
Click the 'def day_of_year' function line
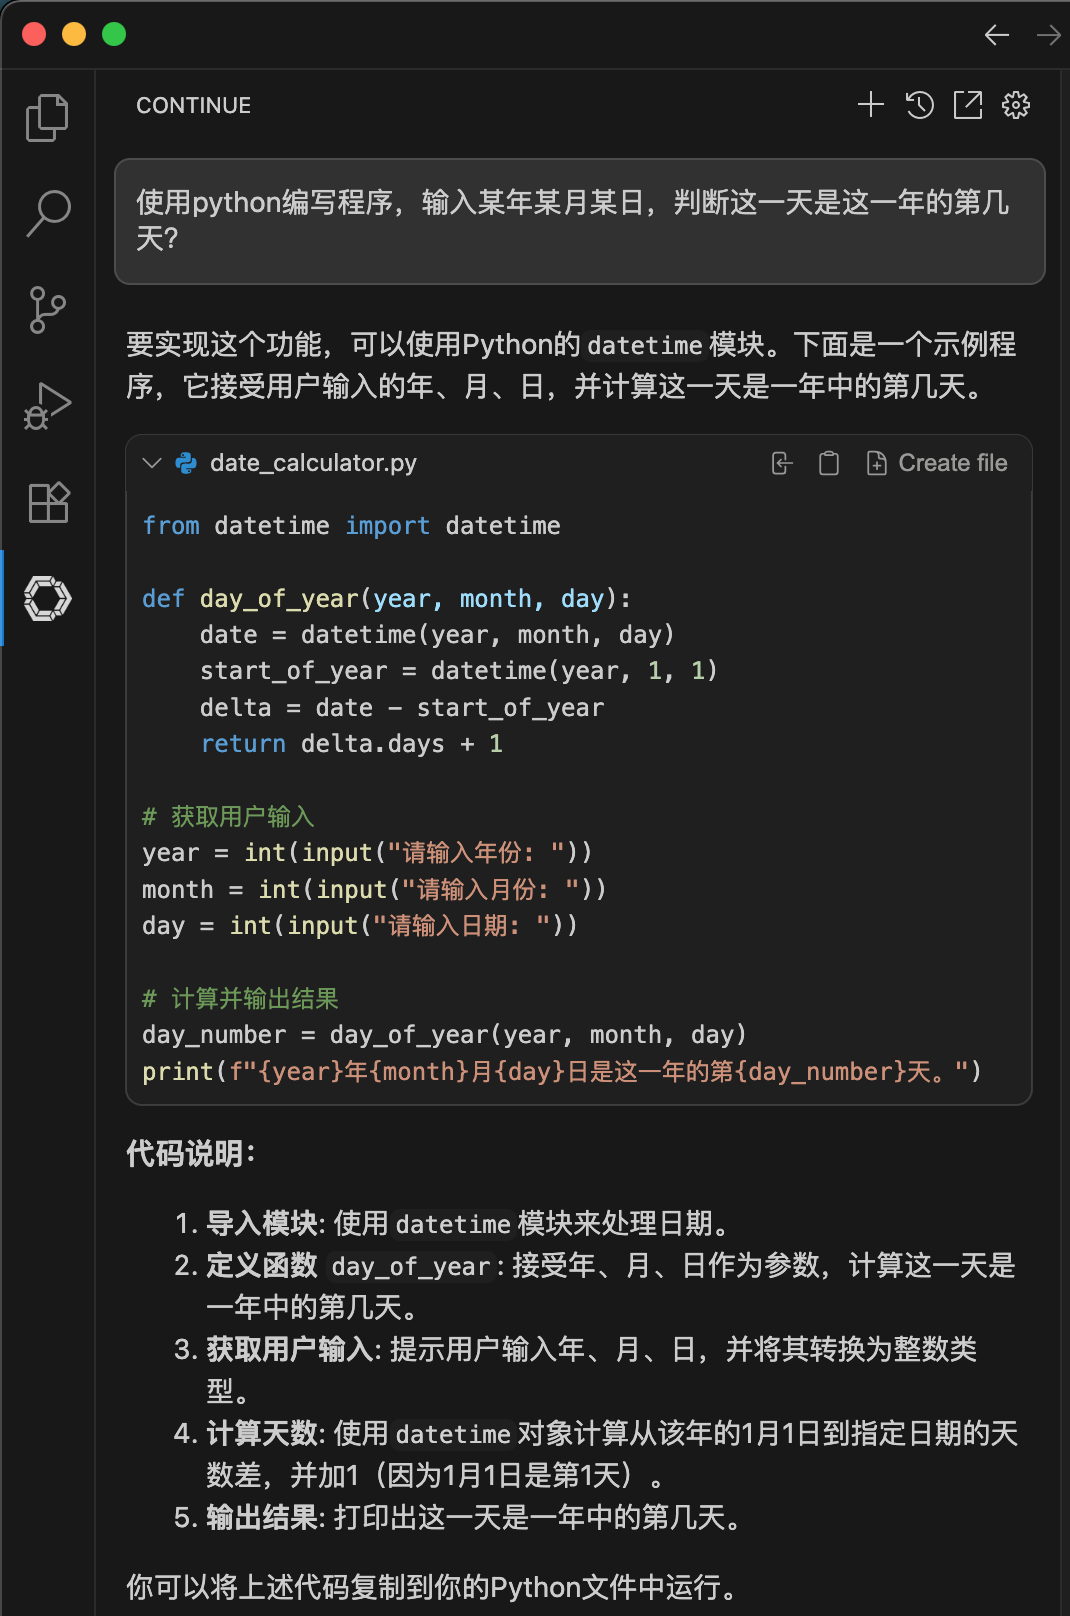(386, 599)
